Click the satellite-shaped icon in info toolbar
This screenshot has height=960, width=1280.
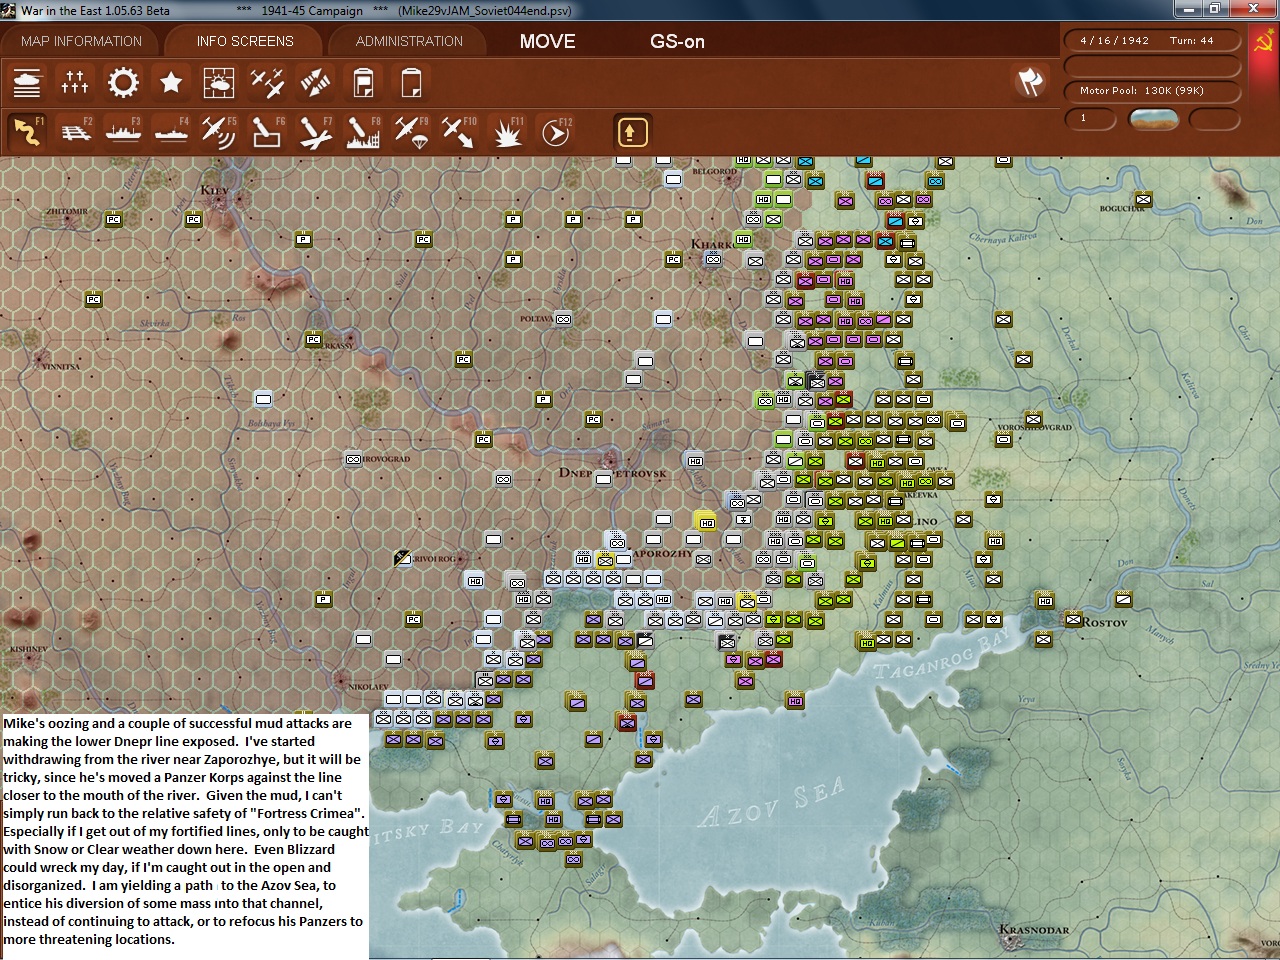[x=315, y=83]
